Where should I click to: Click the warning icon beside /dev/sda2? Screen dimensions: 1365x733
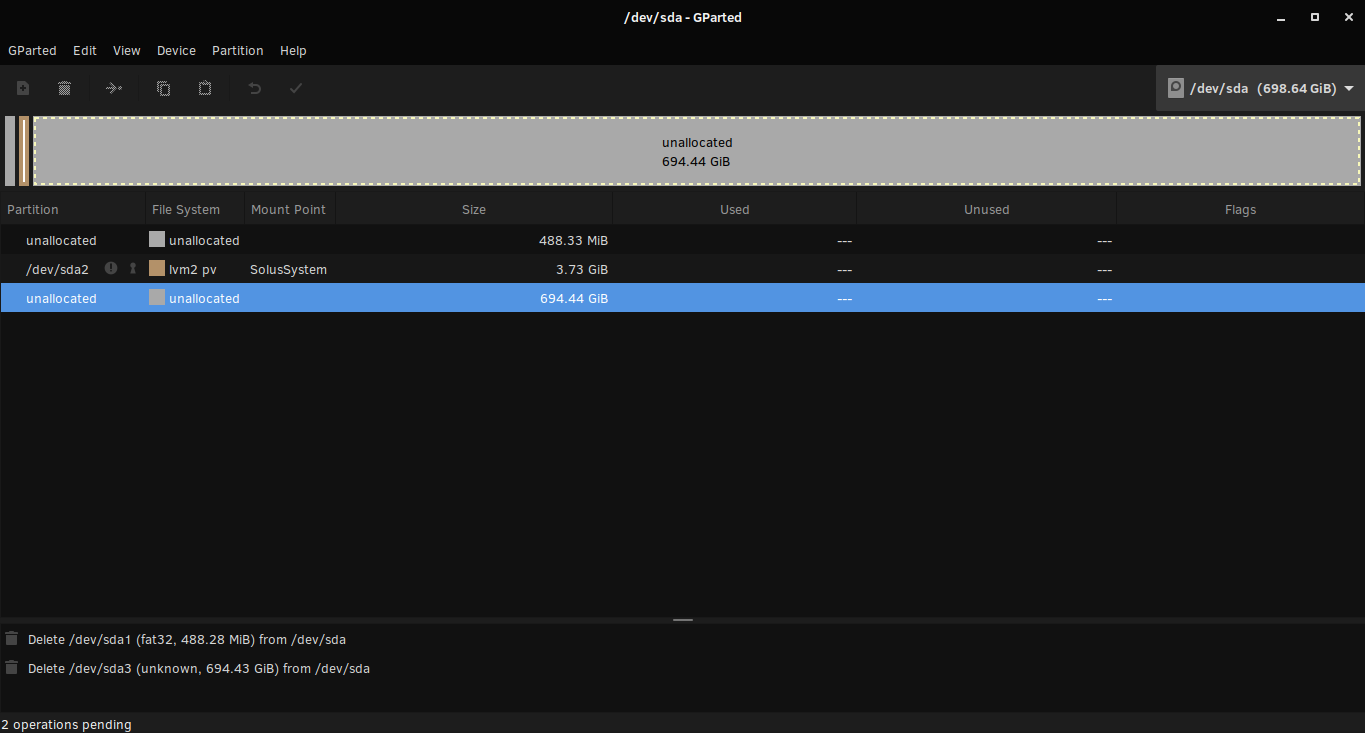pos(111,269)
